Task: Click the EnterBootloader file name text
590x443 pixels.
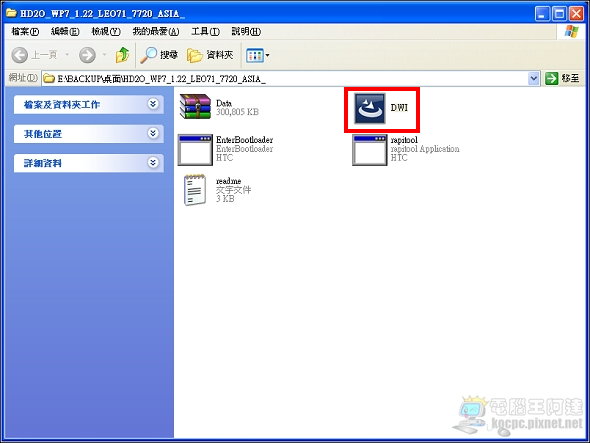Action: pos(245,140)
